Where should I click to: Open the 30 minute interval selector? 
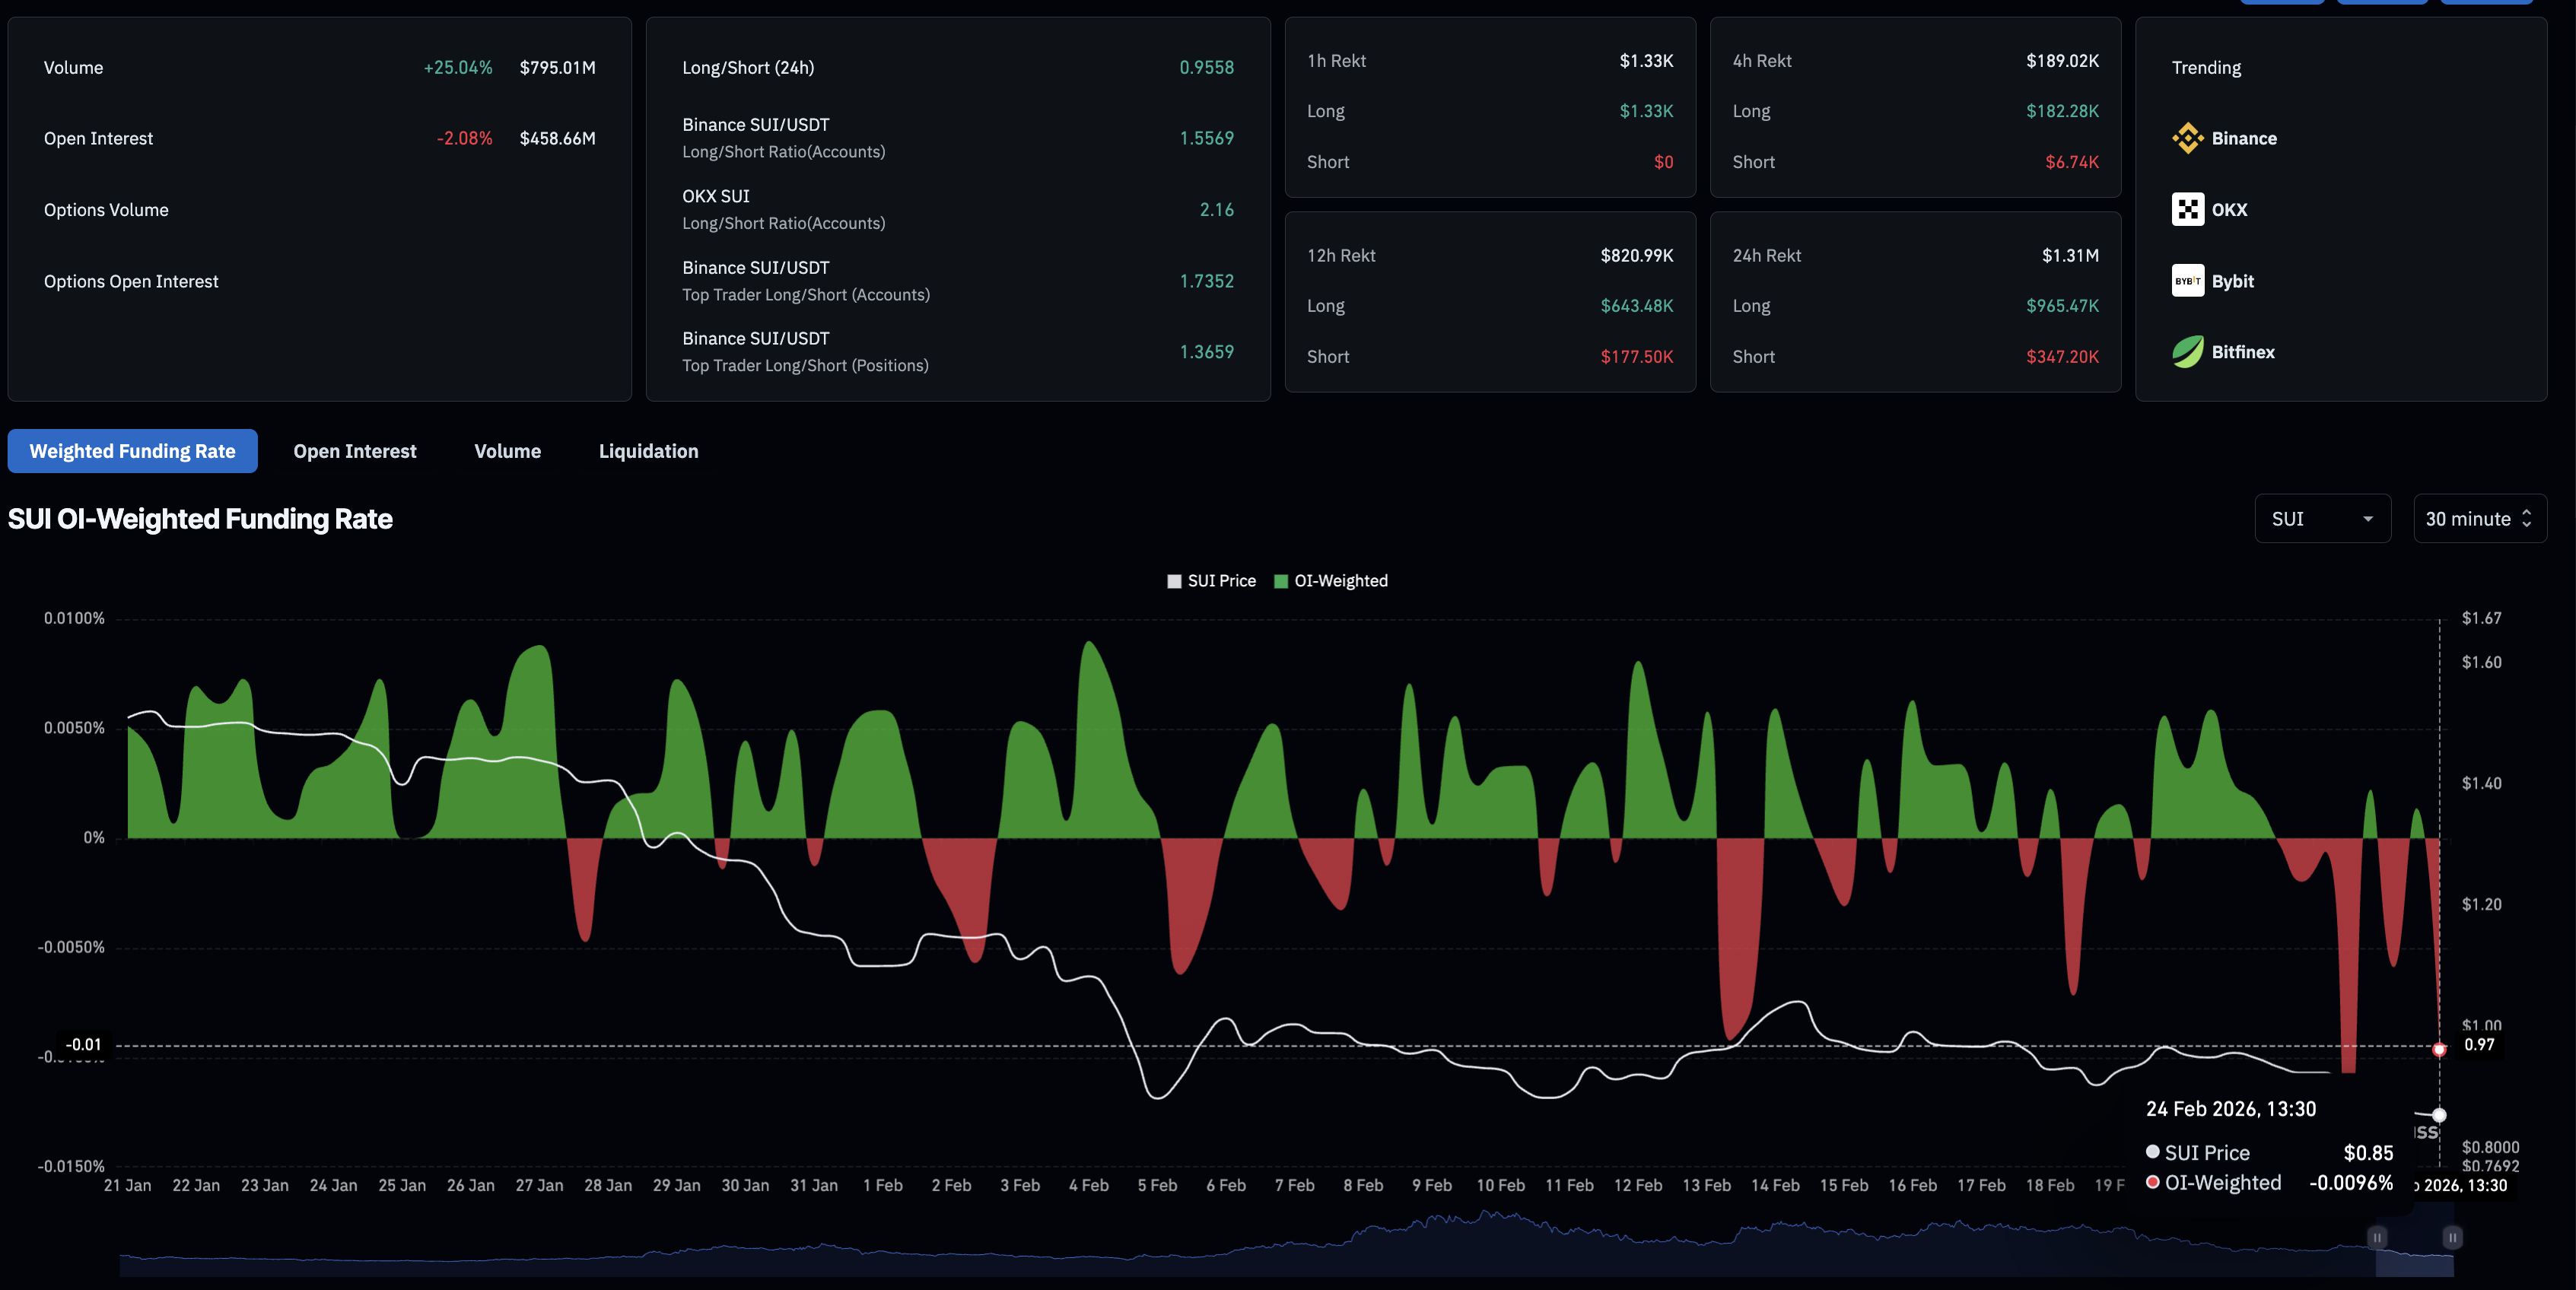point(2467,519)
